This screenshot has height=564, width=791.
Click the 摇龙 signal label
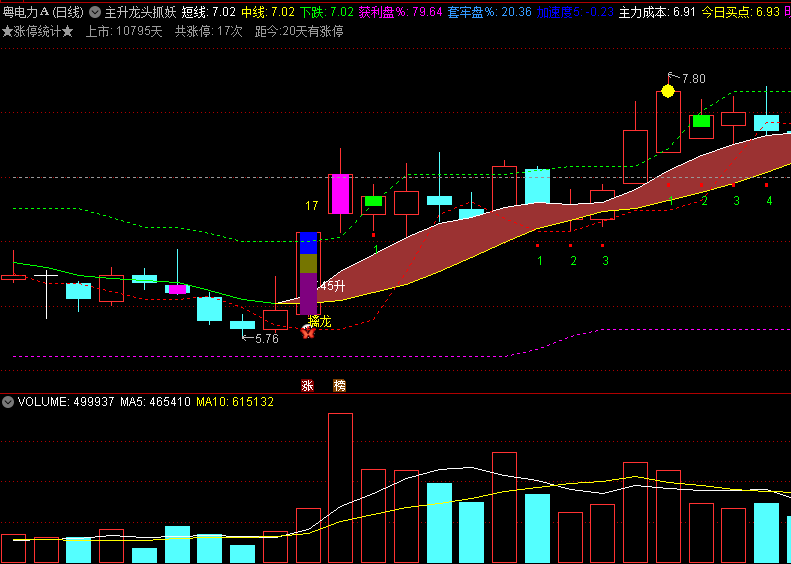point(319,321)
